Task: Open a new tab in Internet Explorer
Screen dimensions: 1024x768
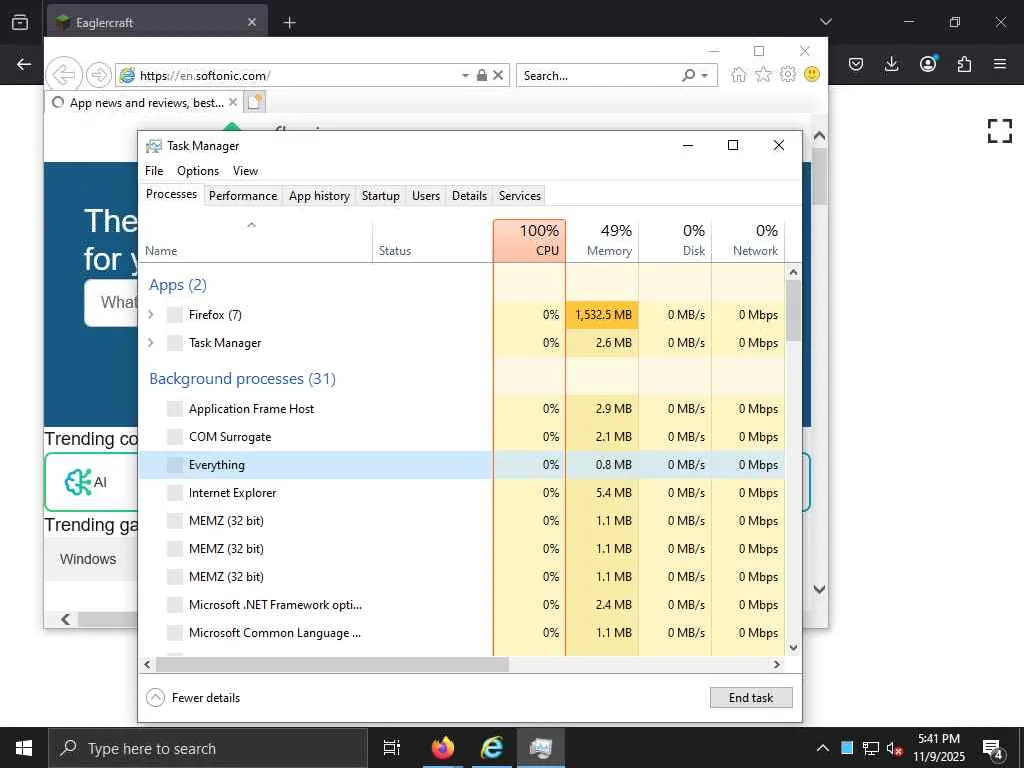Action: [x=254, y=103]
